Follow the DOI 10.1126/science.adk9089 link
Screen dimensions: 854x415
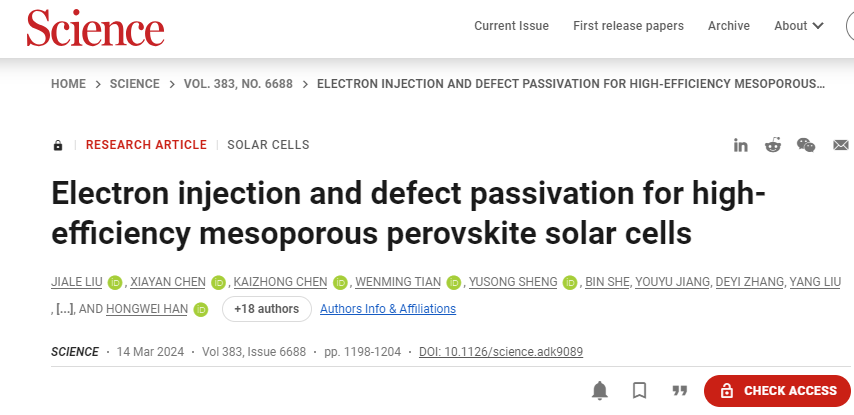click(501, 352)
